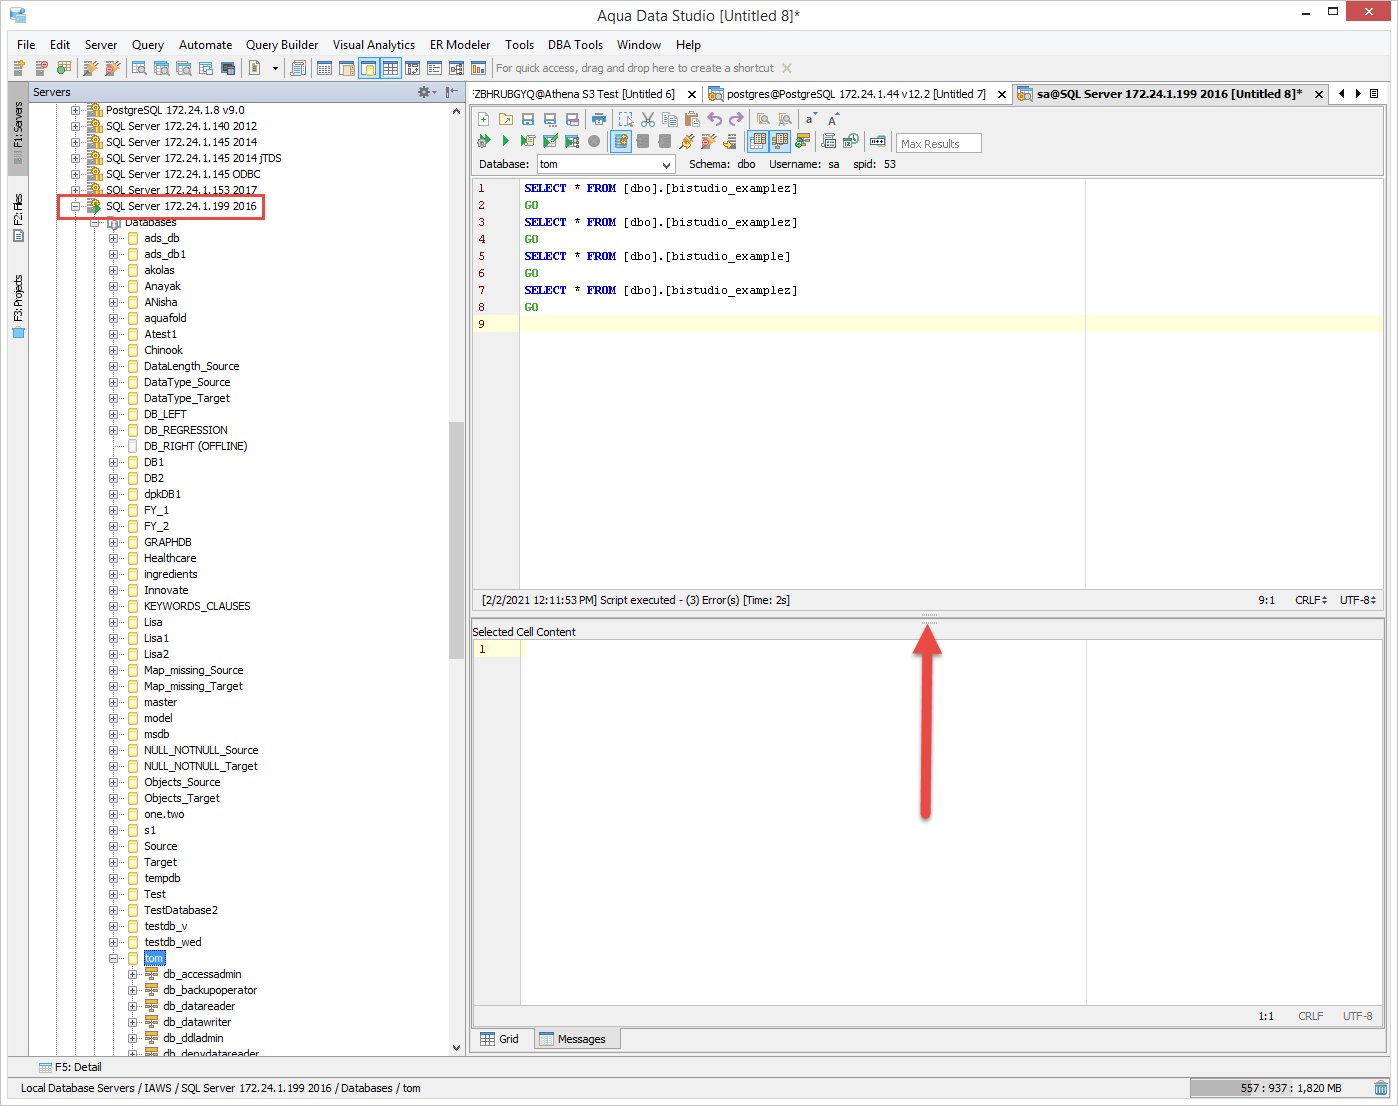
Task: Toggle the auto-commit database button
Action: [621, 141]
